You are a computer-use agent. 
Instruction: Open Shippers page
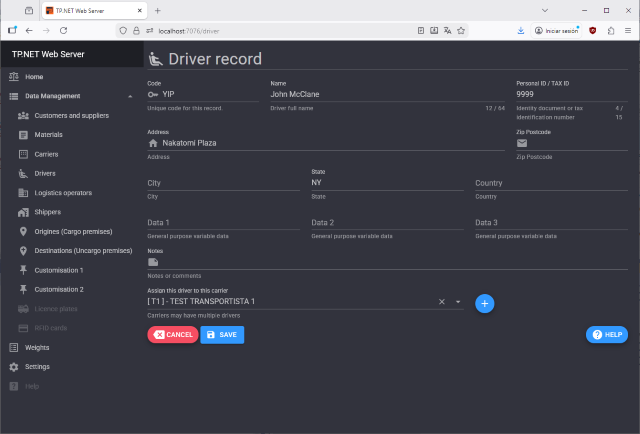click(x=47, y=212)
